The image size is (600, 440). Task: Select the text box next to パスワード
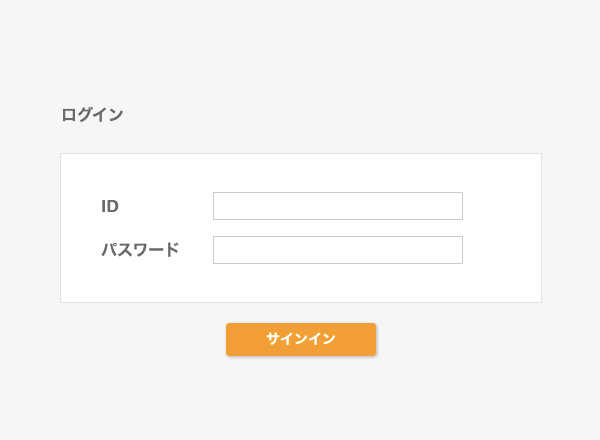[x=337, y=250]
